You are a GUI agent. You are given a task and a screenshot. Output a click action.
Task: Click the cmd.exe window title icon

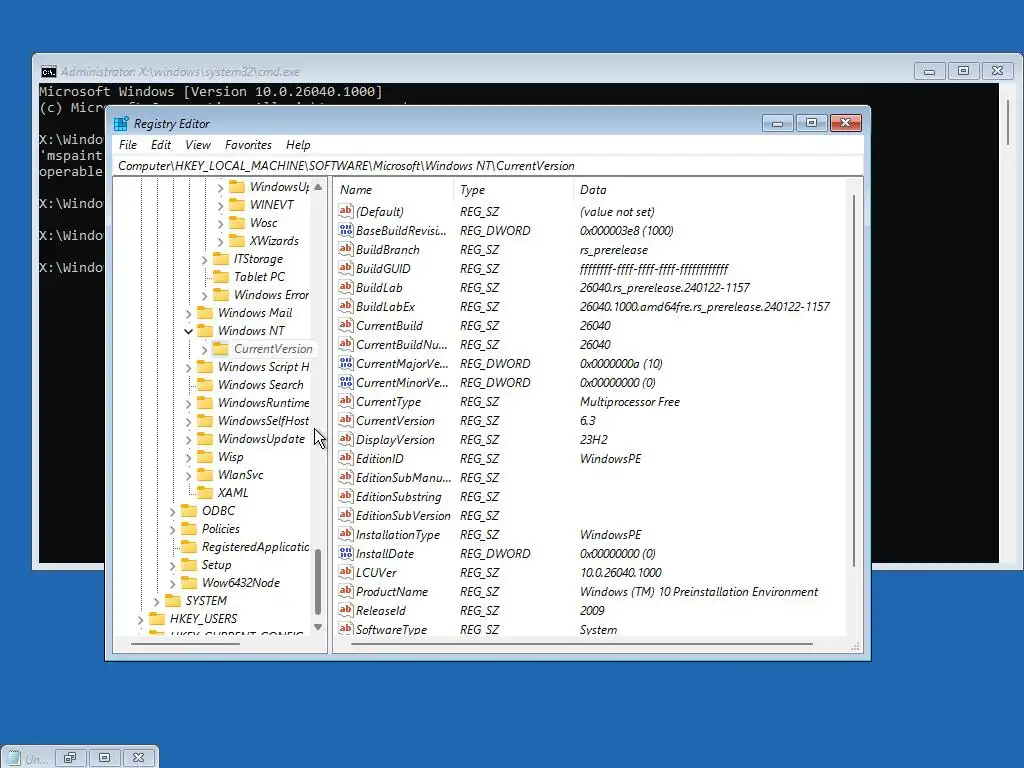48,72
